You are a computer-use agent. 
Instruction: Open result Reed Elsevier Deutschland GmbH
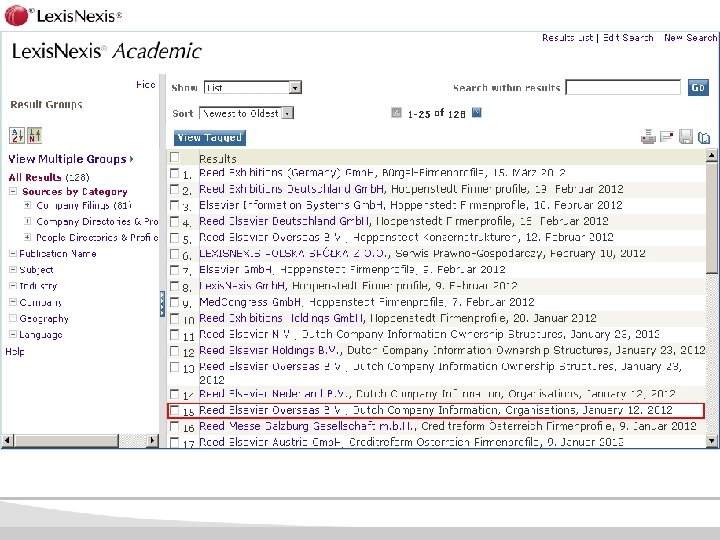pos(285,221)
